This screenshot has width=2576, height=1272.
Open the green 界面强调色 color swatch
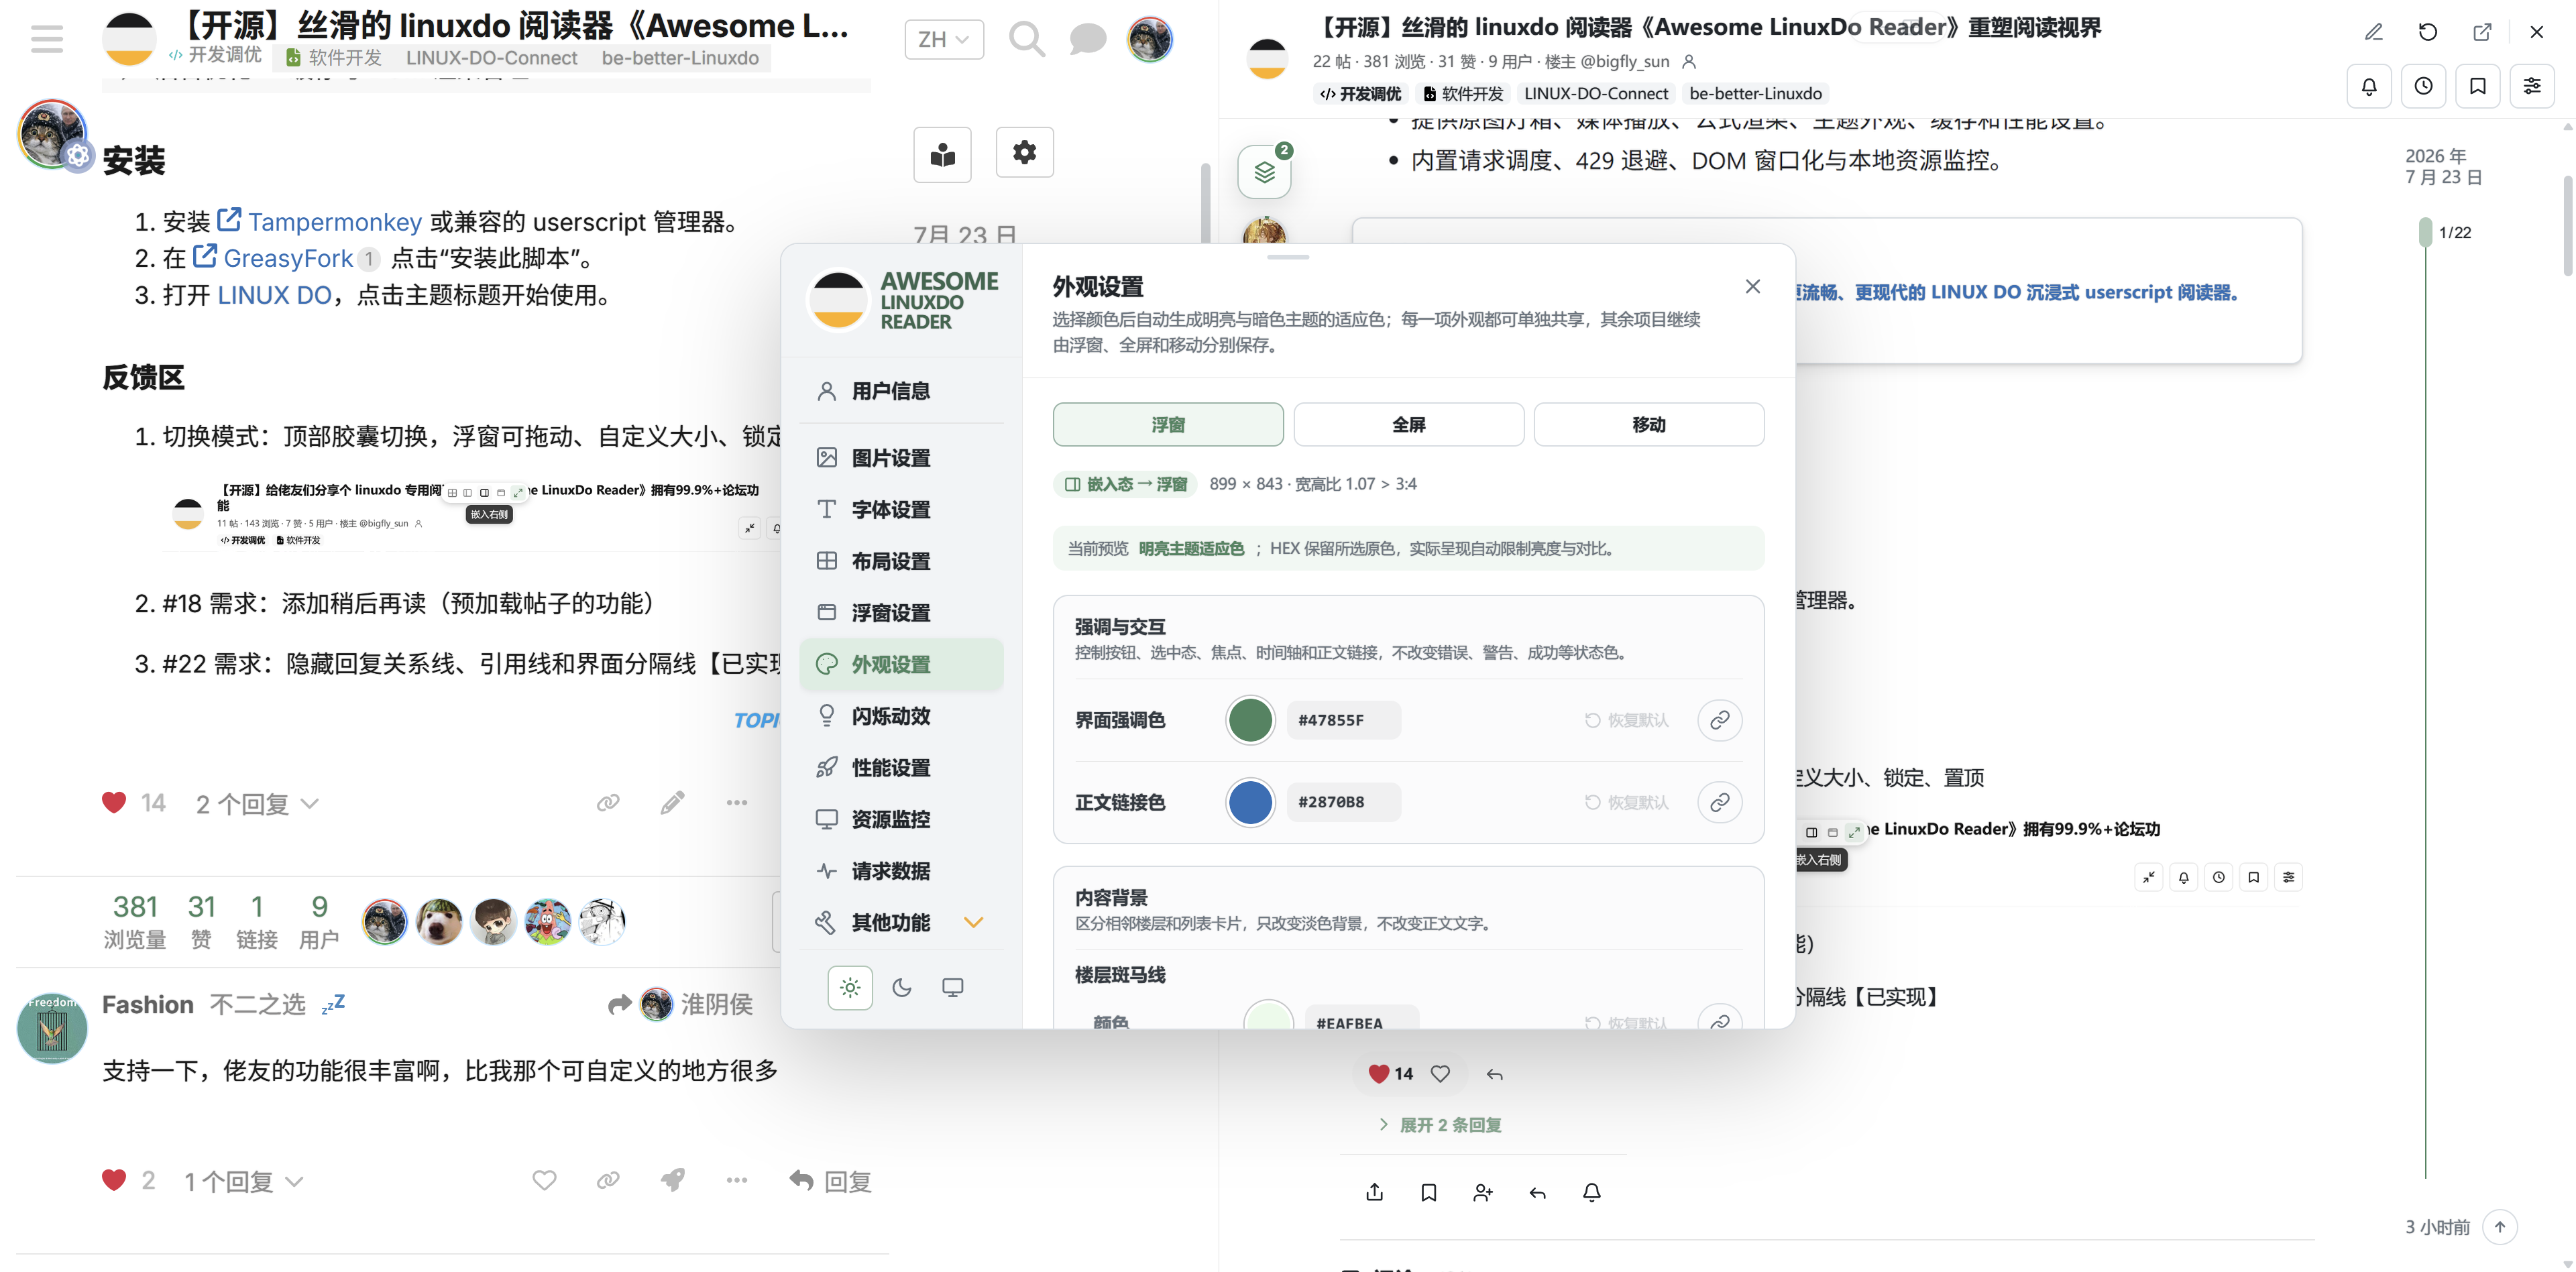click(1250, 720)
